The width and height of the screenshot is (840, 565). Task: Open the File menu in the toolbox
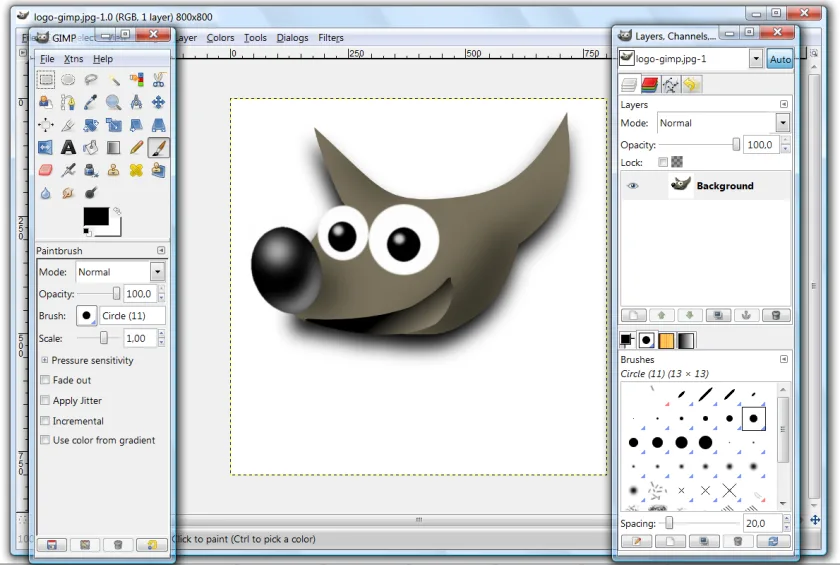47,59
